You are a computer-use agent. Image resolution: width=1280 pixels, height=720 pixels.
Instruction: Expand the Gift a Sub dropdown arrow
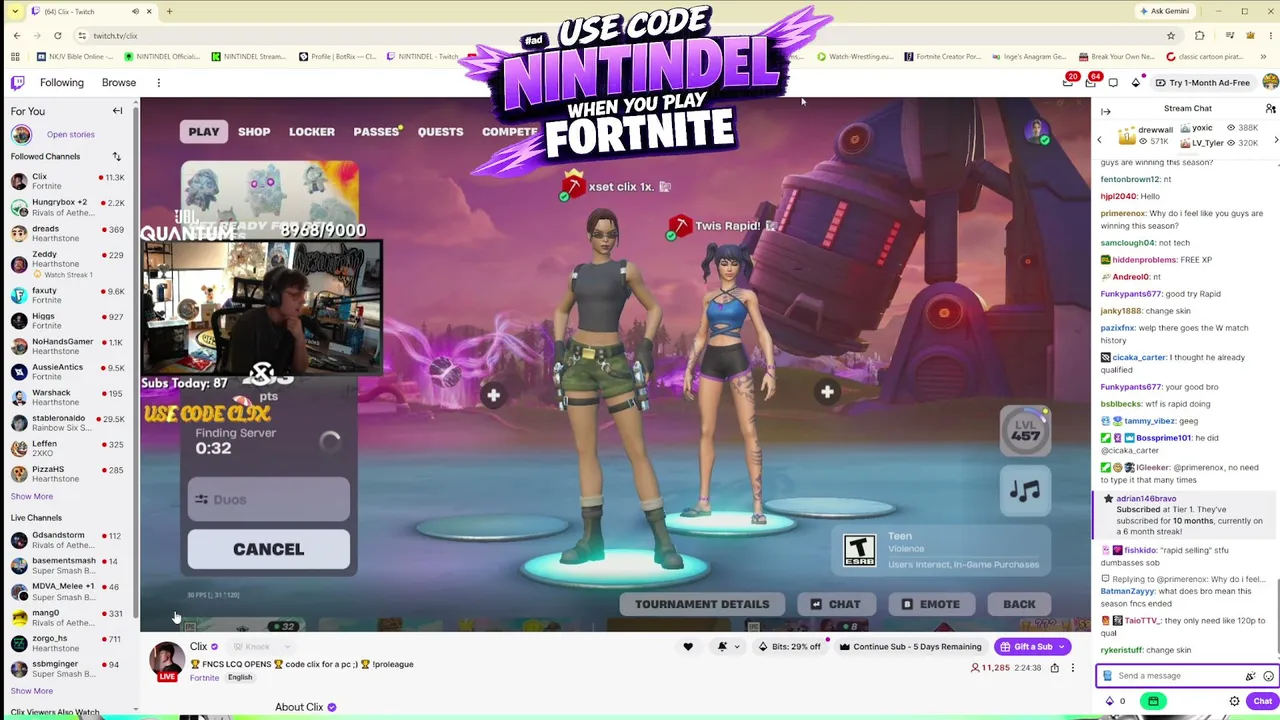[x=1062, y=647]
